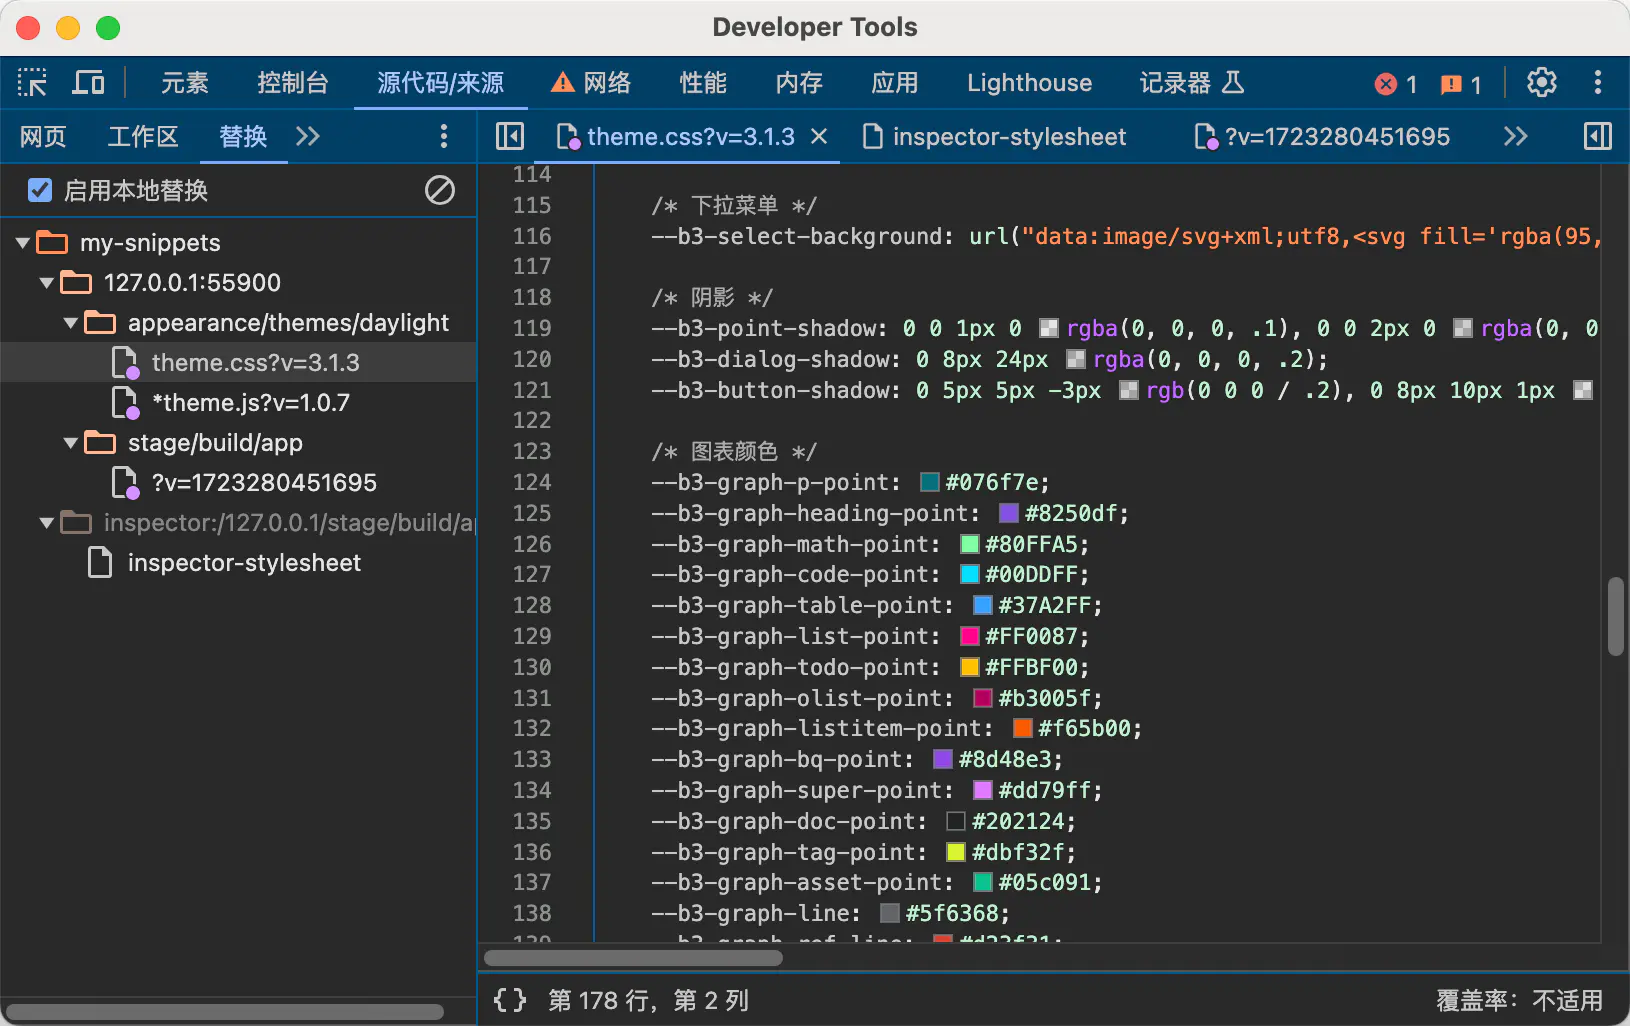Collapse the my-snippets folder
Screen dimensions: 1630x1026
(x=23, y=243)
